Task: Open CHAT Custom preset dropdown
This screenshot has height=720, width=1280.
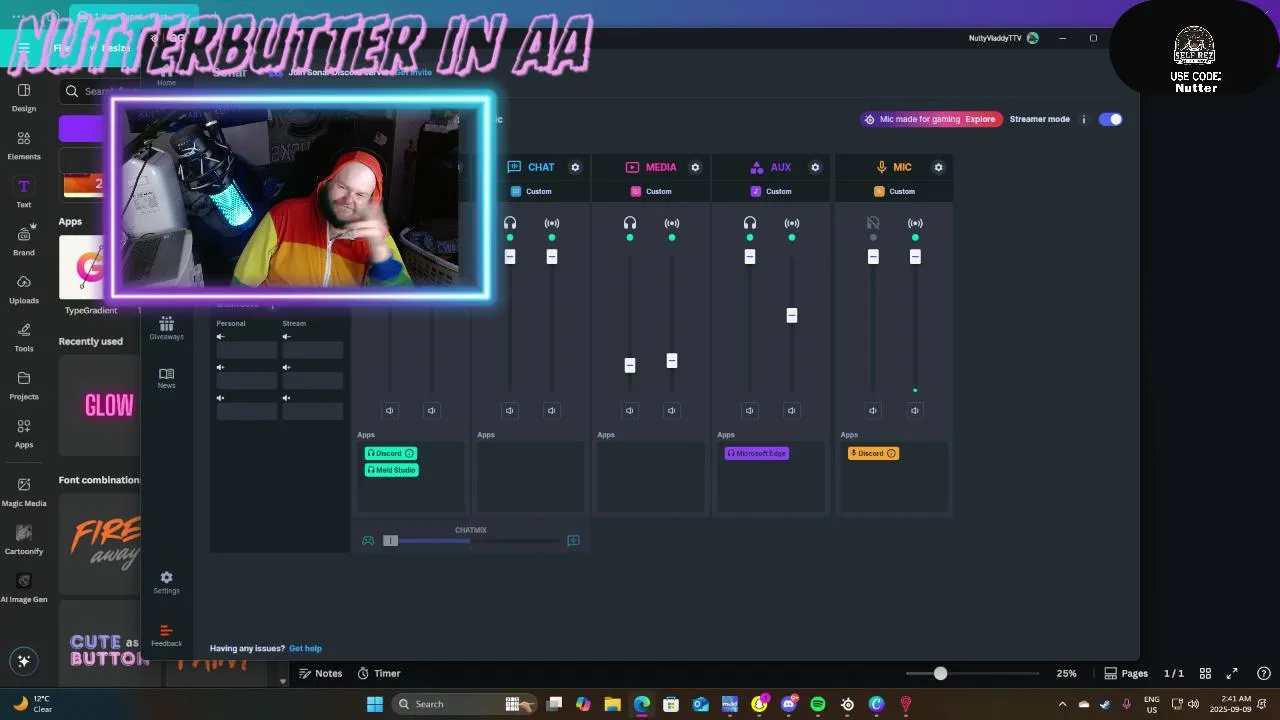Action: point(531,191)
